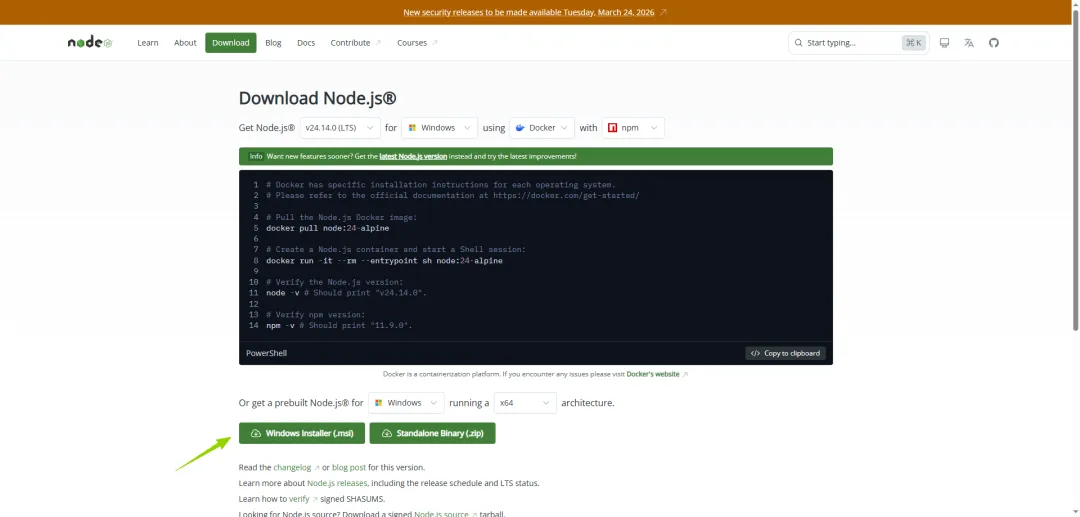Viewport: 1080px width, 517px height.
Task: Open the Contribute nav link
Action: 355,43
